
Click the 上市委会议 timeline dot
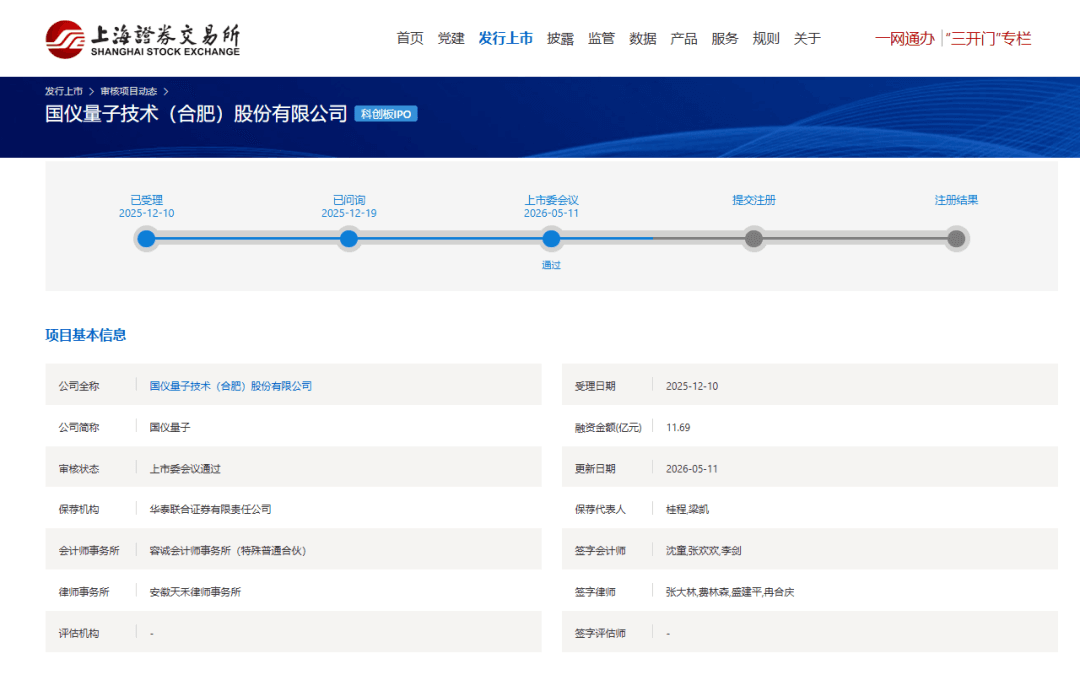coord(551,239)
